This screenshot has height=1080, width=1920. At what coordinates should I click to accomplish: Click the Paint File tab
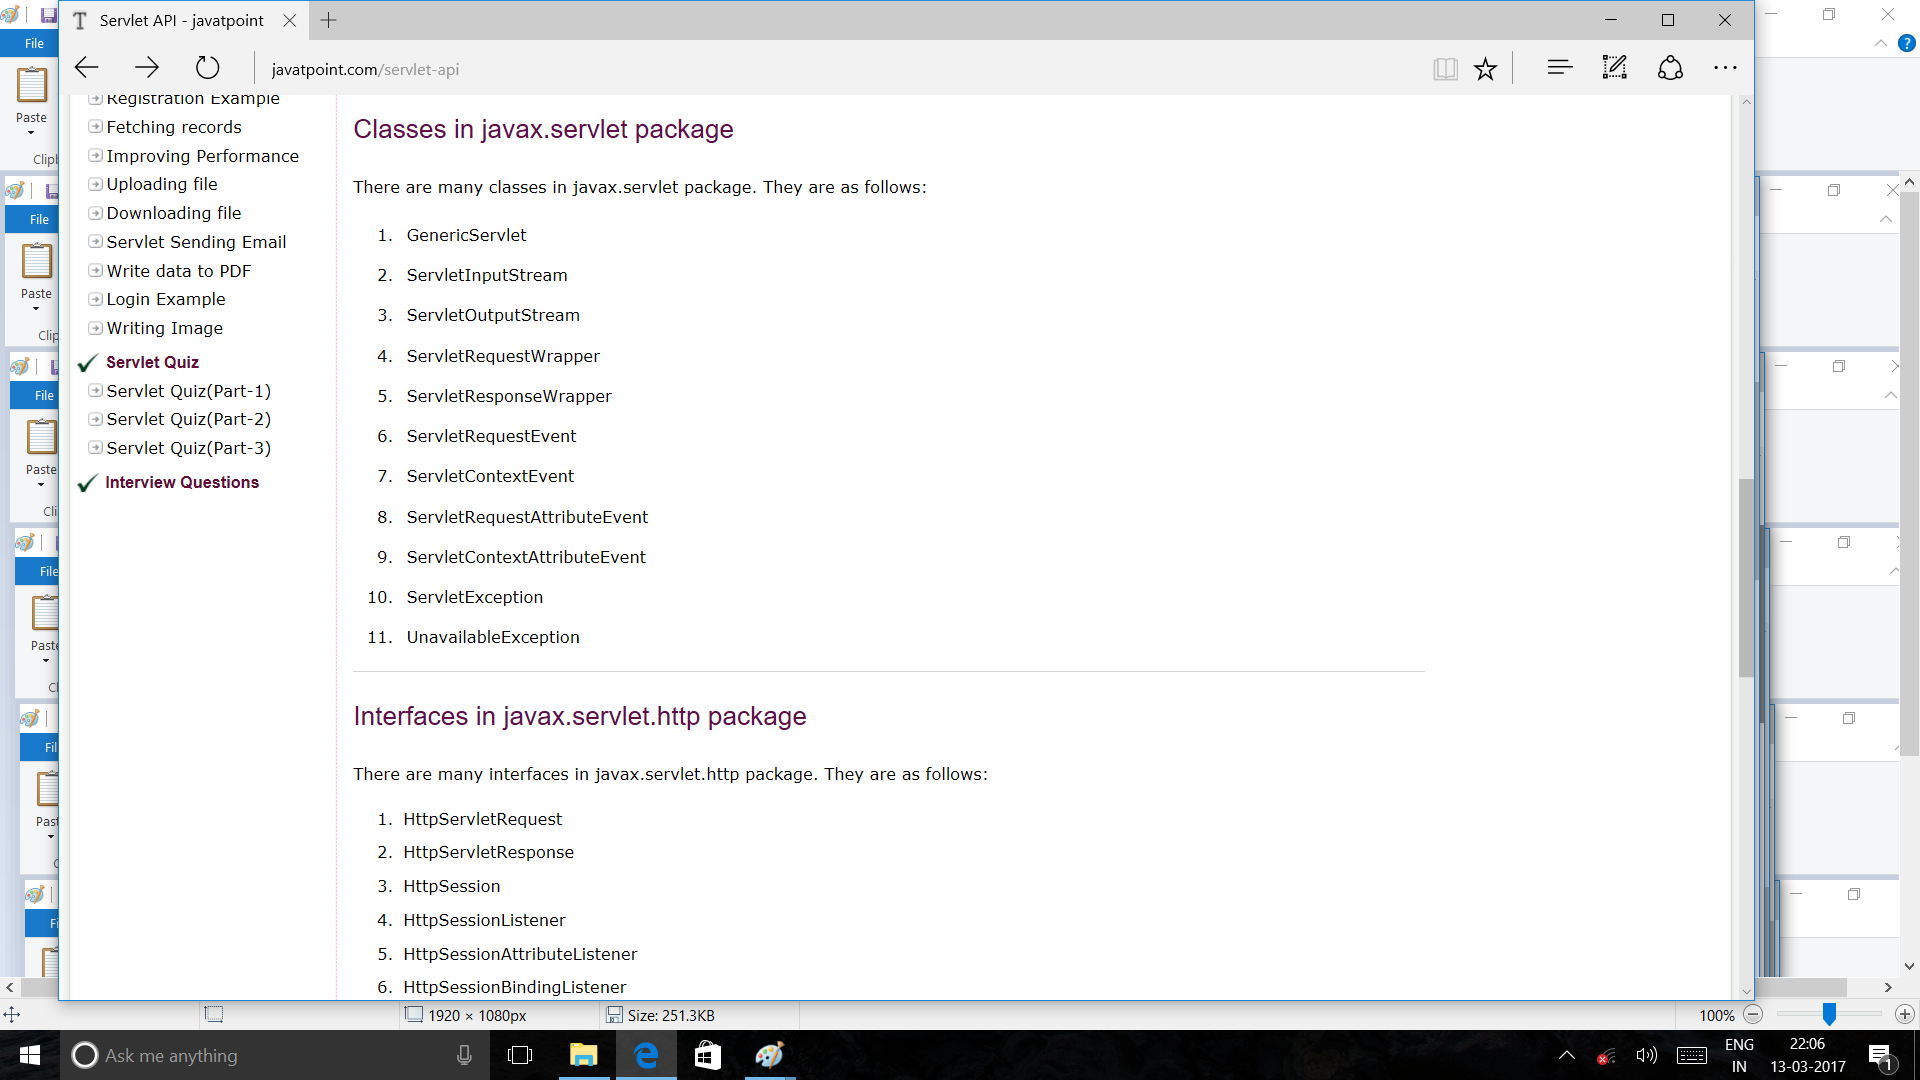tap(34, 43)
